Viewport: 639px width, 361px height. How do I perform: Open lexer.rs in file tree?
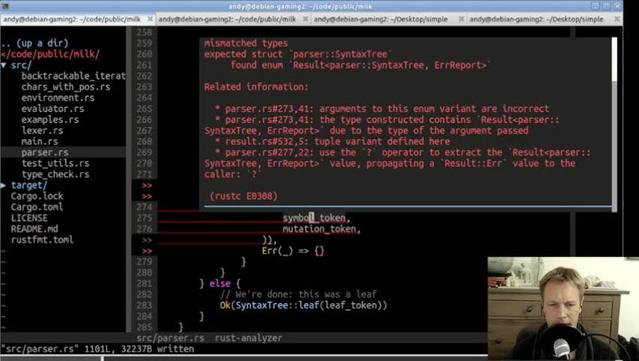pos(42,130)
